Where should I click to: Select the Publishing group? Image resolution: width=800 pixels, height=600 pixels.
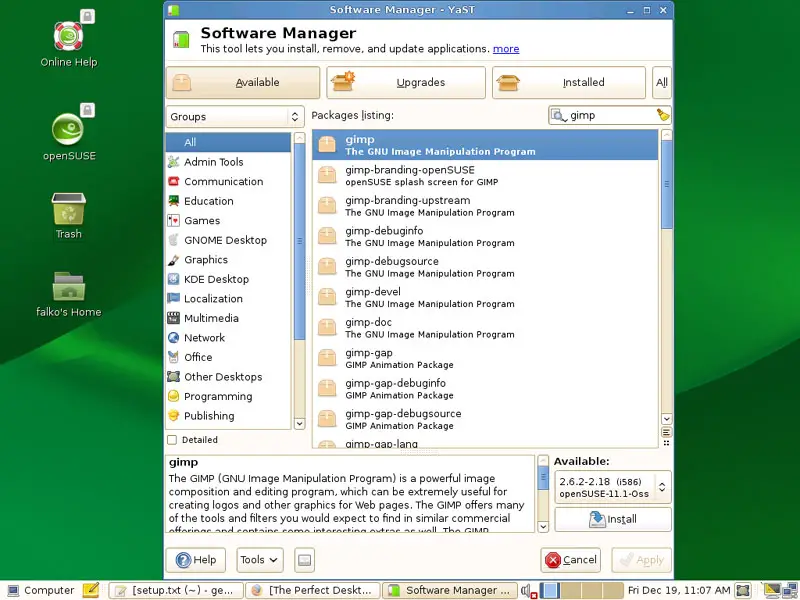pos(229,416)
